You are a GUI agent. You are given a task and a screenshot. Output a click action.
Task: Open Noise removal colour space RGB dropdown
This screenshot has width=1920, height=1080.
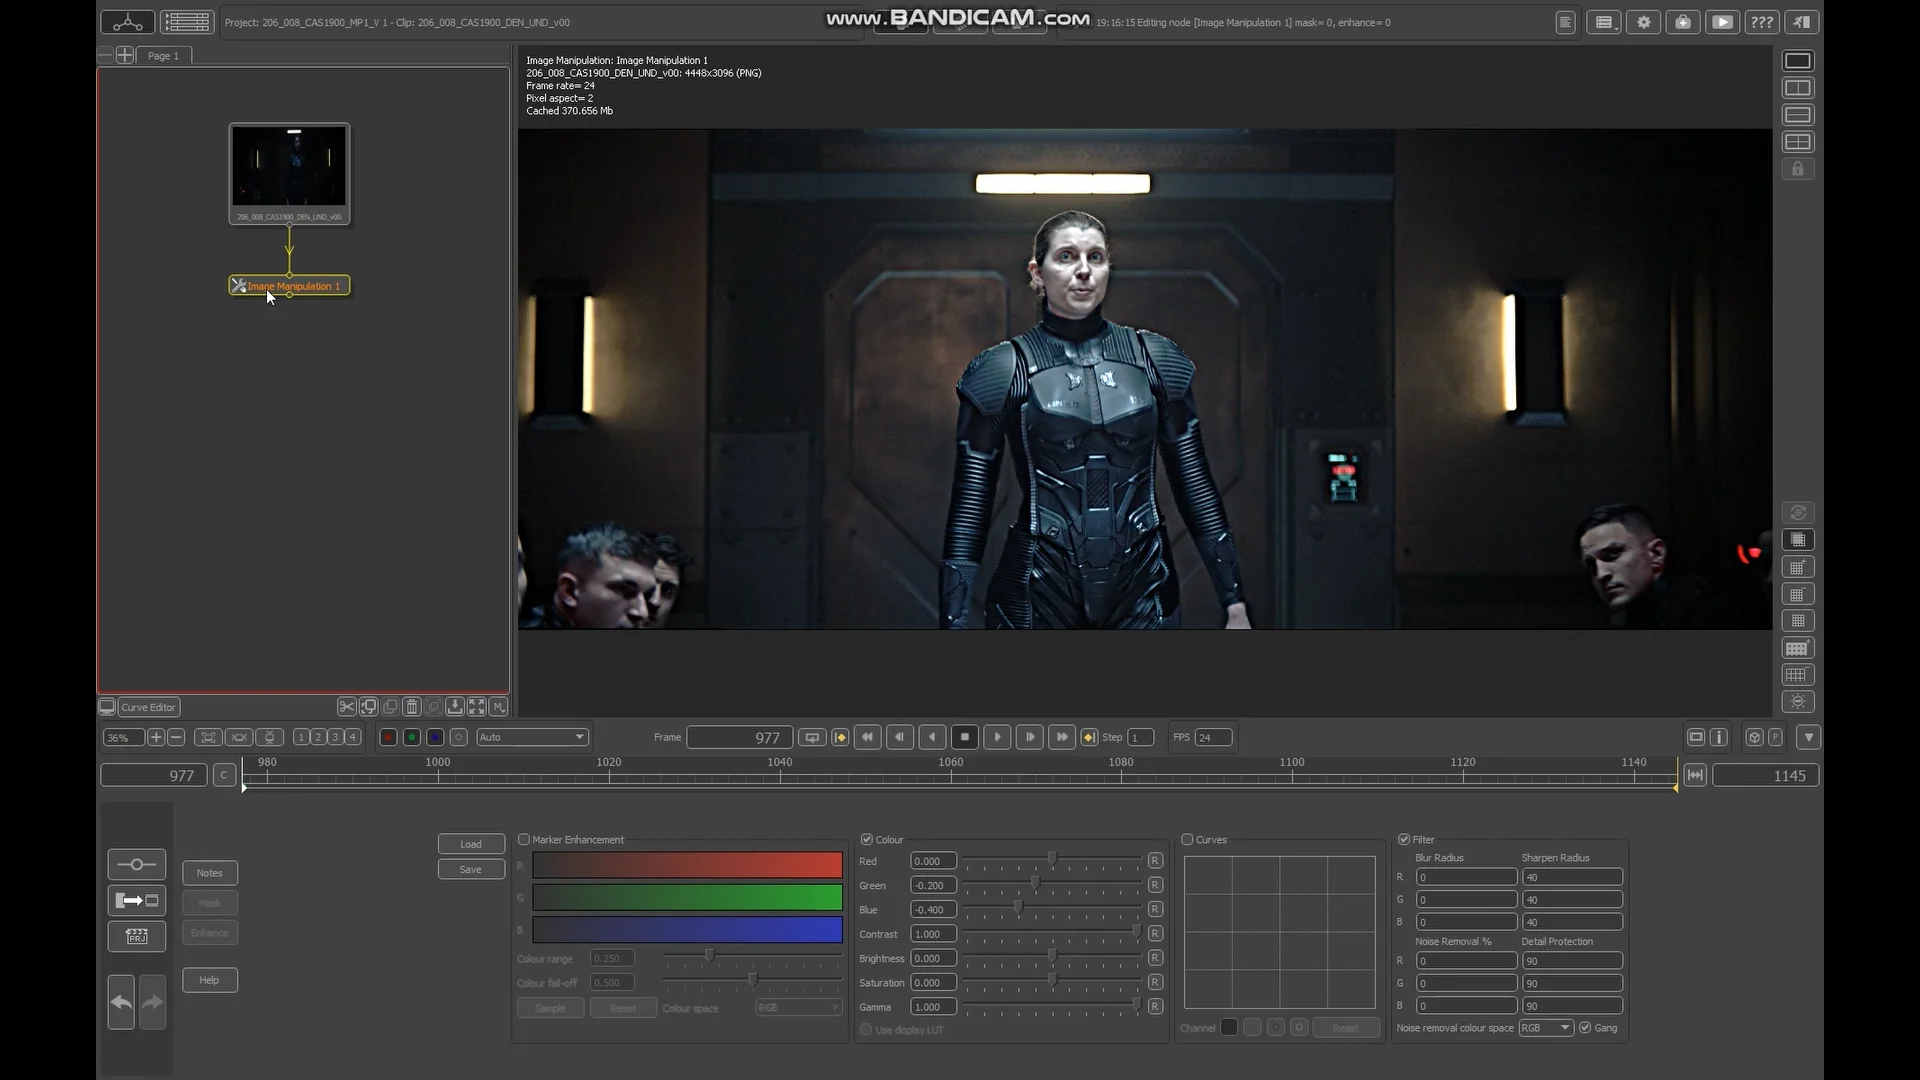[x=1546, y=1028]
